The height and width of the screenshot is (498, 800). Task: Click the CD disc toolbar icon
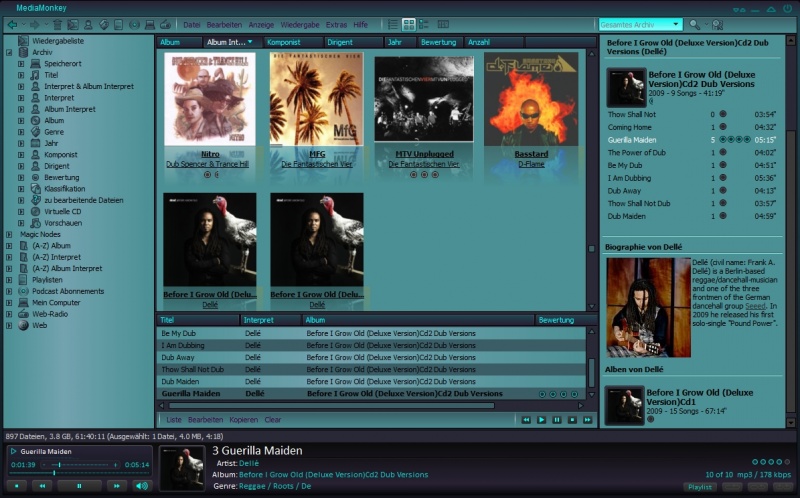pyautogui.click(x=134, y=24)
